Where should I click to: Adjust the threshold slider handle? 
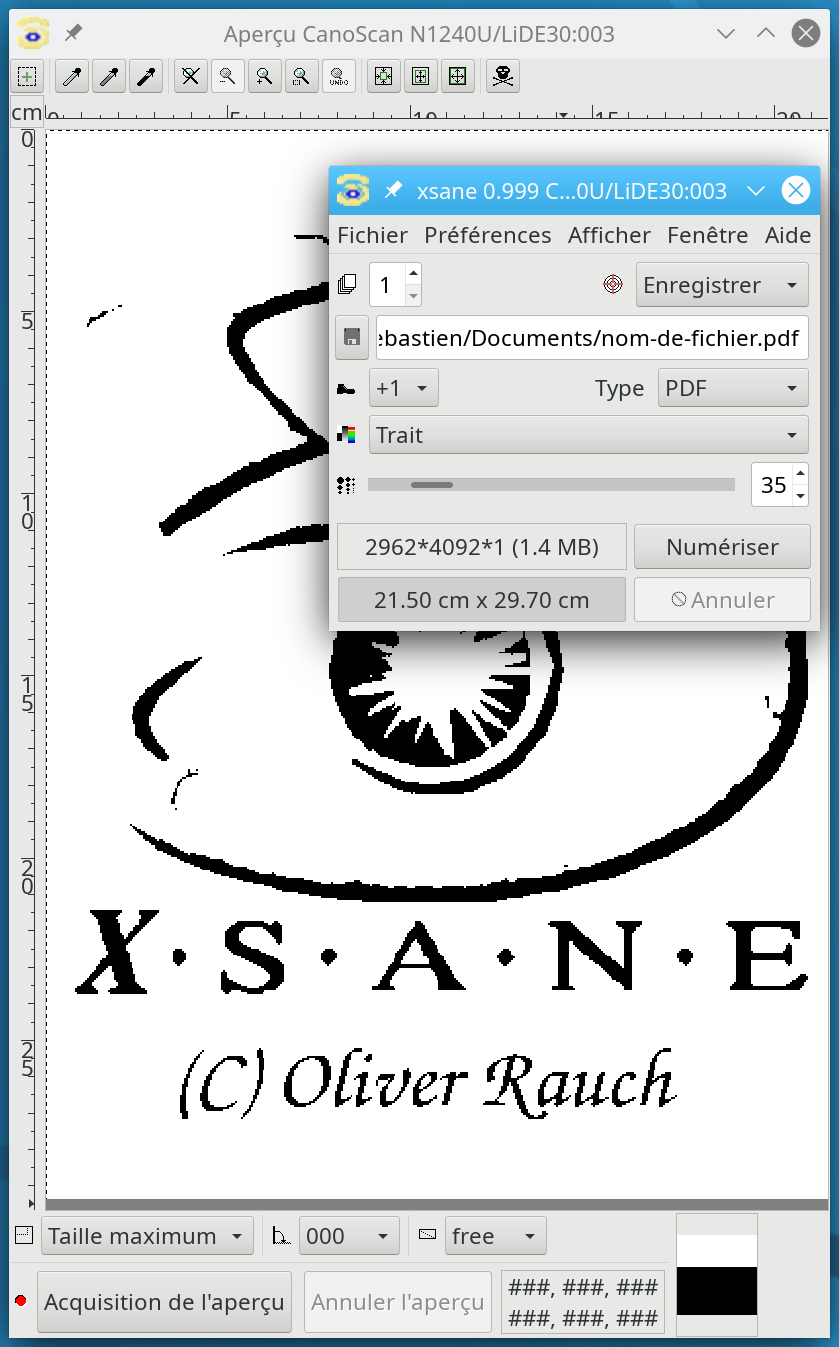431,485
